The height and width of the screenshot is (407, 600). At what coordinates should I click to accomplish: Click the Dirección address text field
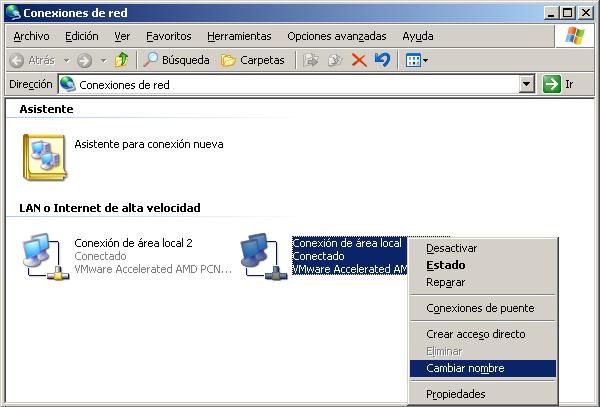[290, 85]
